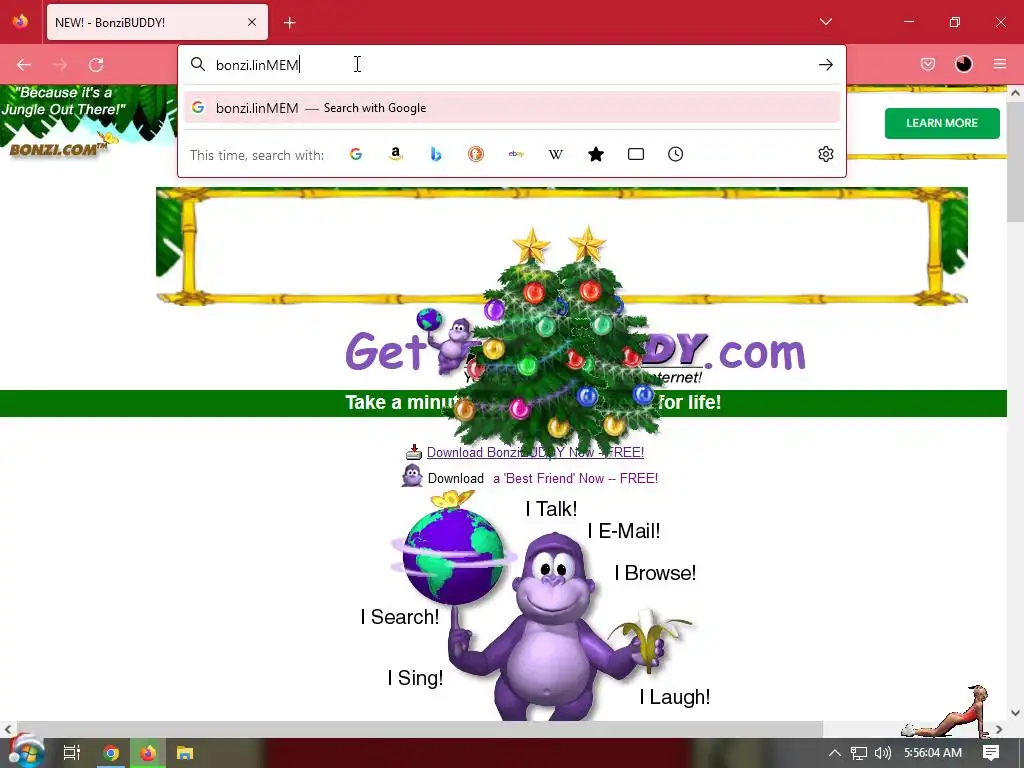Search this time with Bing icon
This screenshot has height=768, width=1024.
pyautogui.click(x=436, y=154)
